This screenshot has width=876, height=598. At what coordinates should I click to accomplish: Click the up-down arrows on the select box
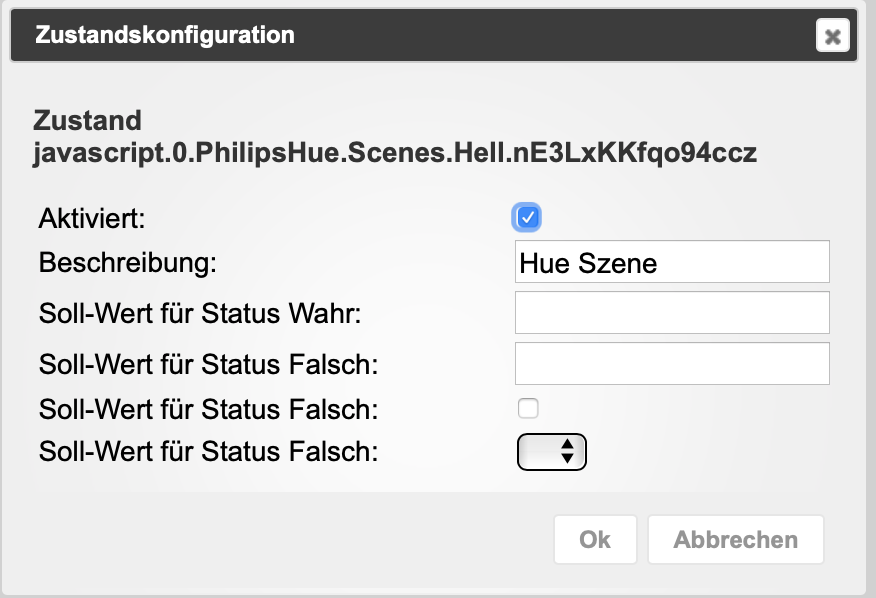pos(568,452)
